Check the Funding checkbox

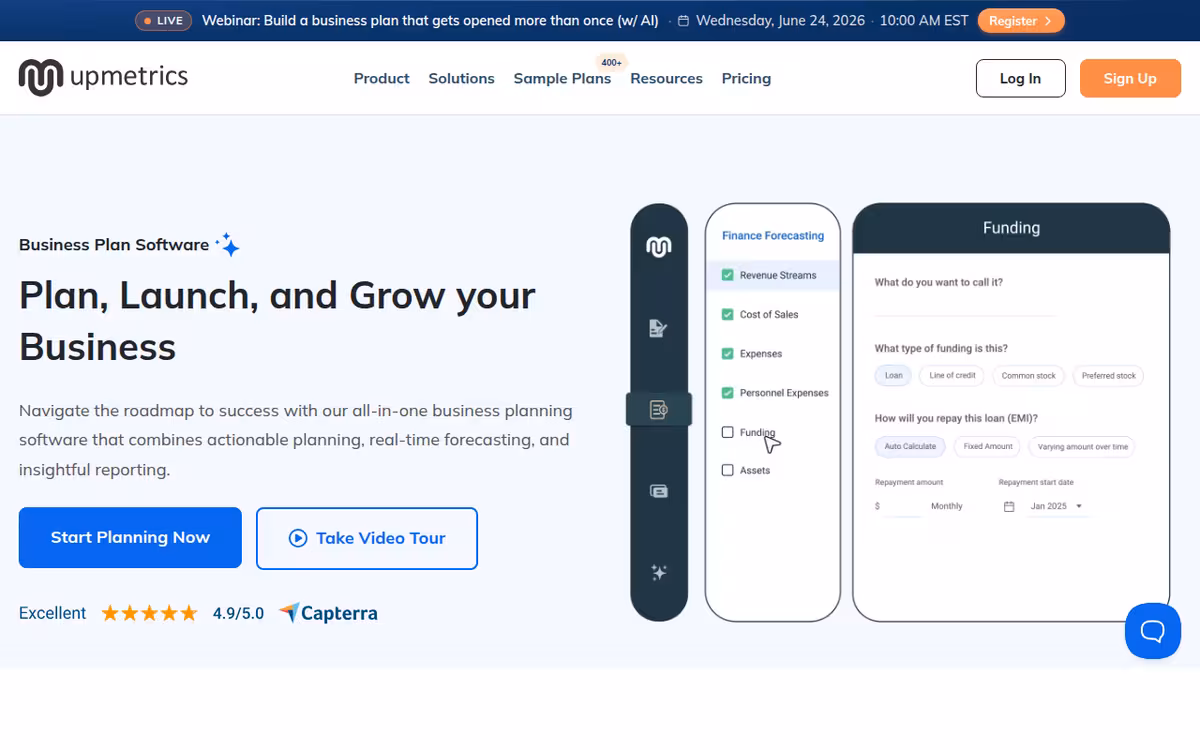point(727,432)
